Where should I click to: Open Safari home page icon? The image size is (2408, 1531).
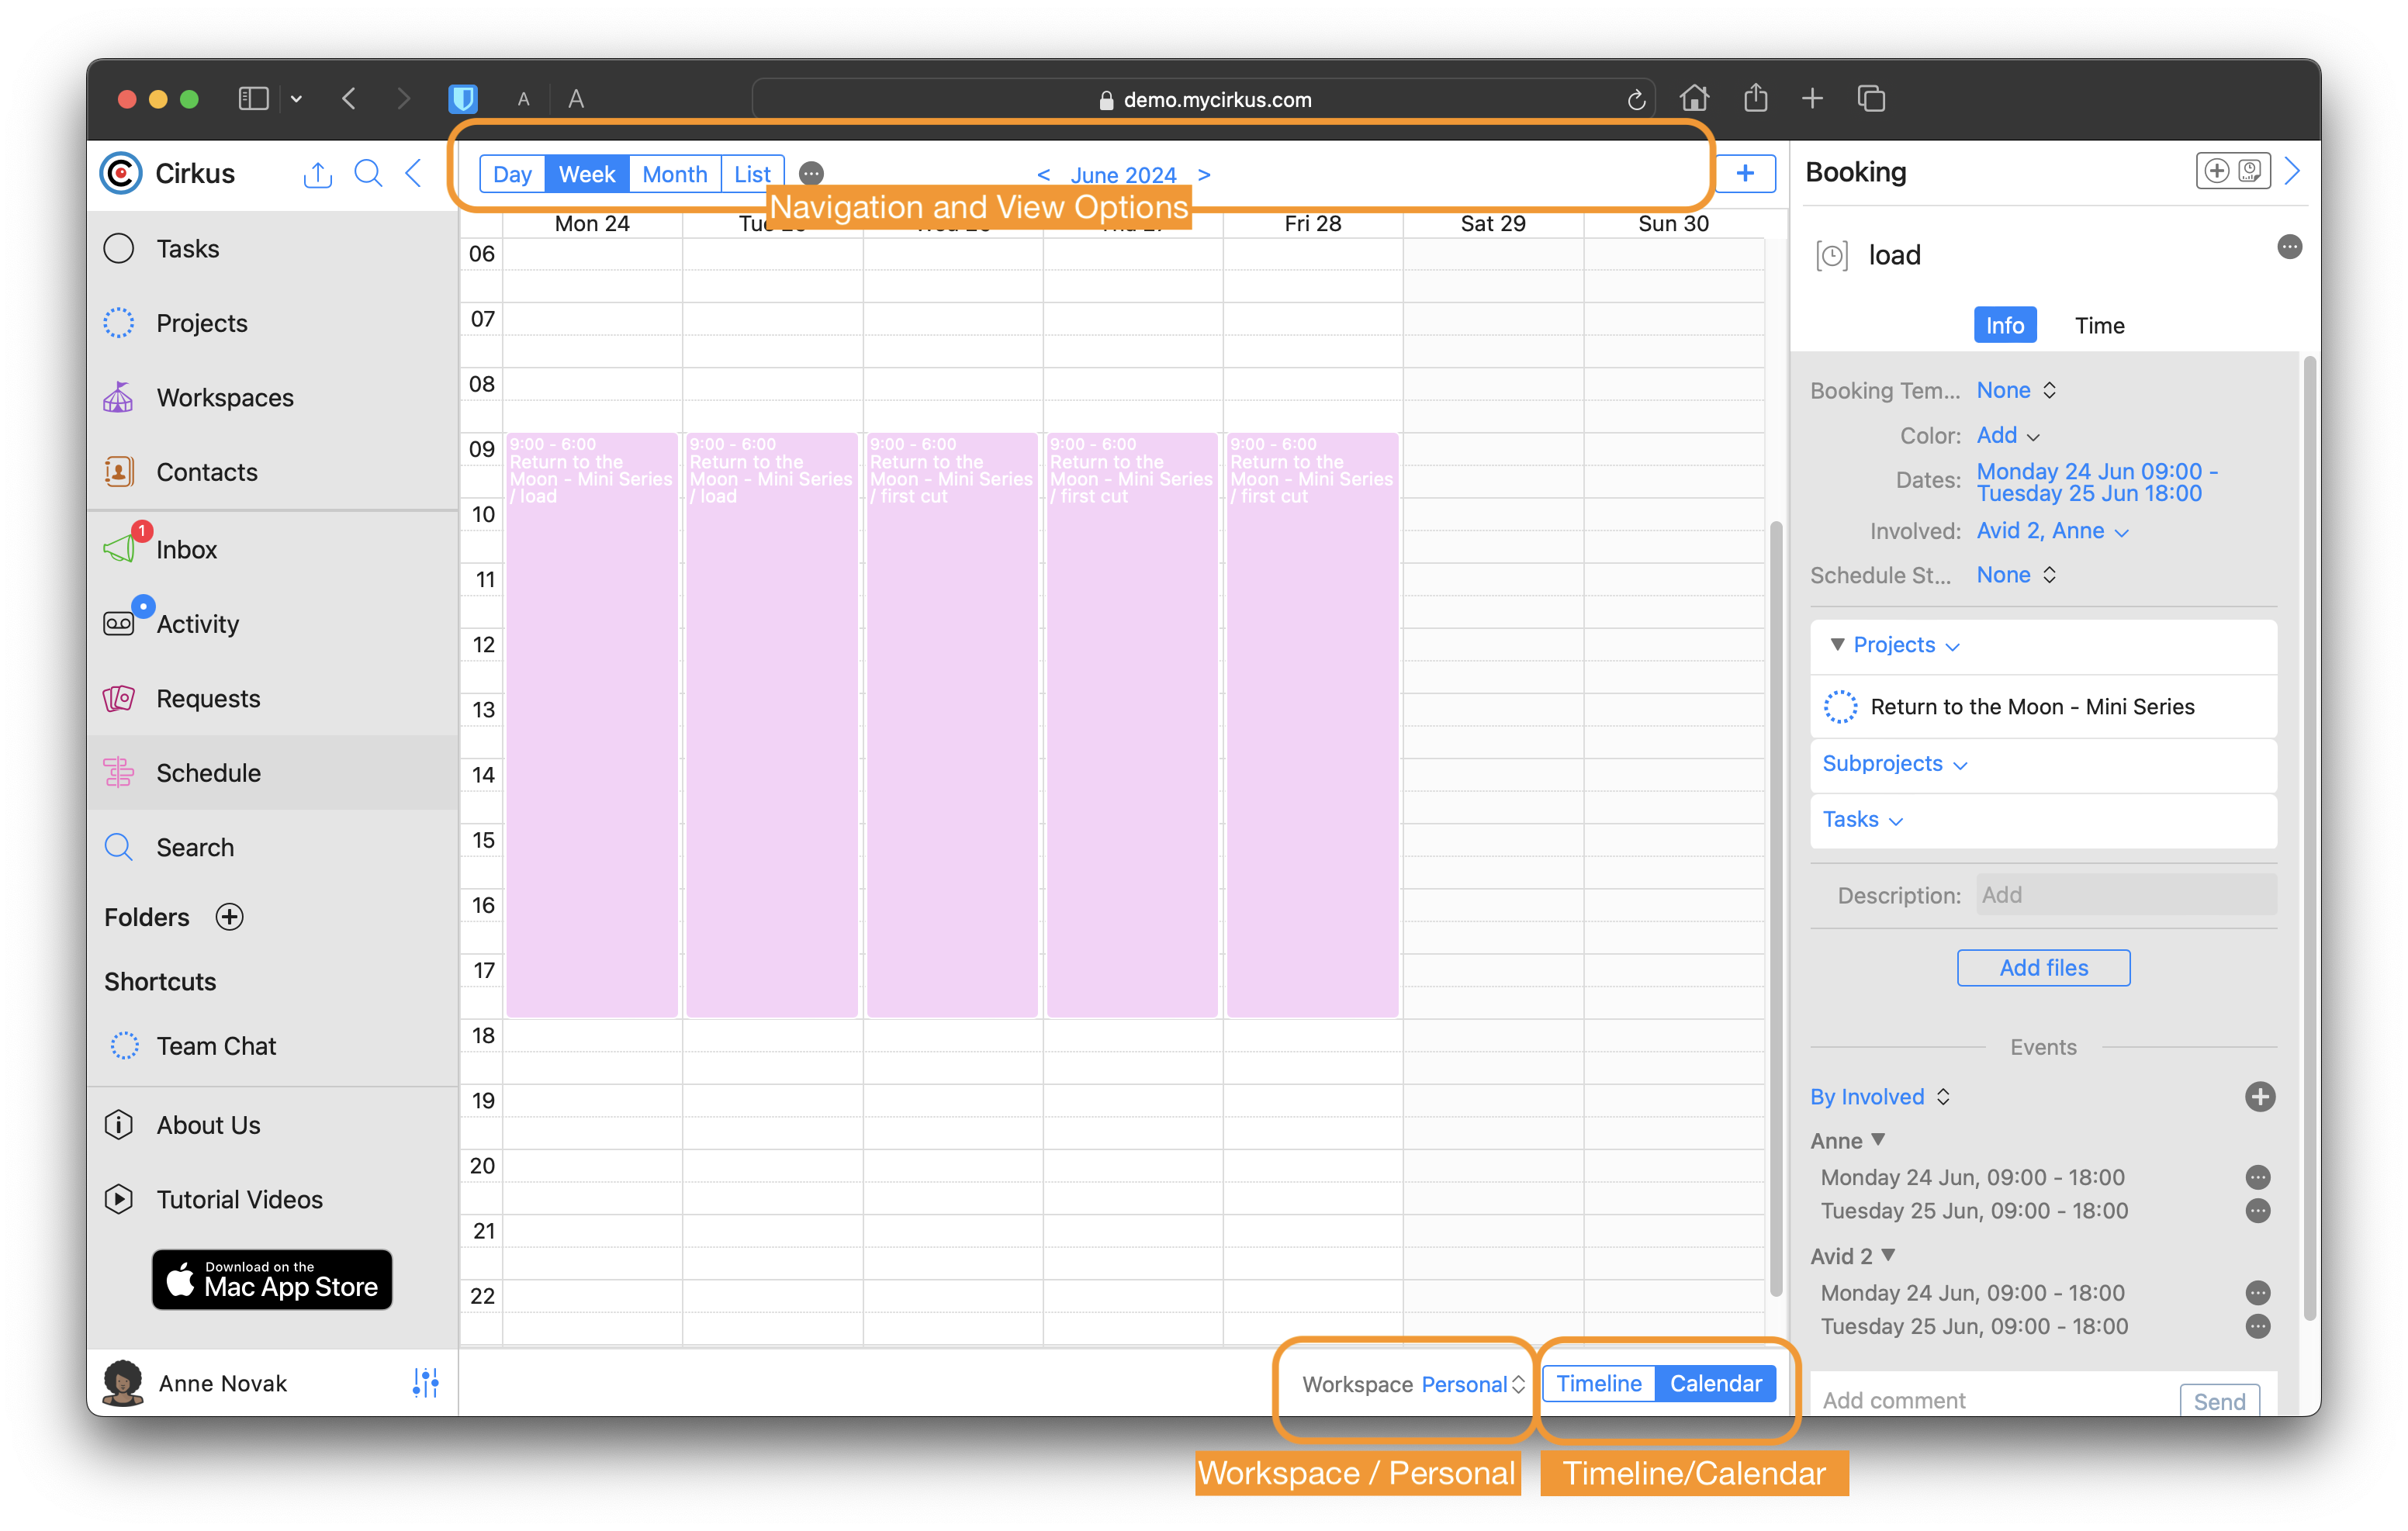[1694, 99]
